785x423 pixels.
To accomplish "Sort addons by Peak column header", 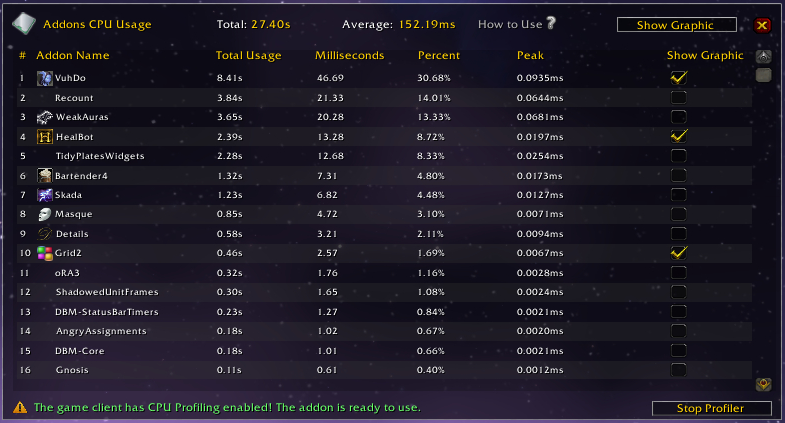I will coord(530,56).
